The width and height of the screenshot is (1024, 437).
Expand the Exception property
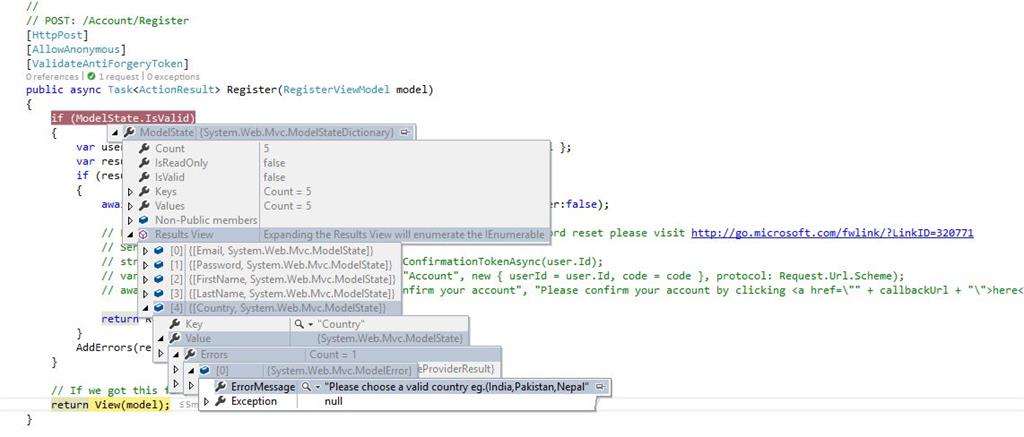(207, 402)
